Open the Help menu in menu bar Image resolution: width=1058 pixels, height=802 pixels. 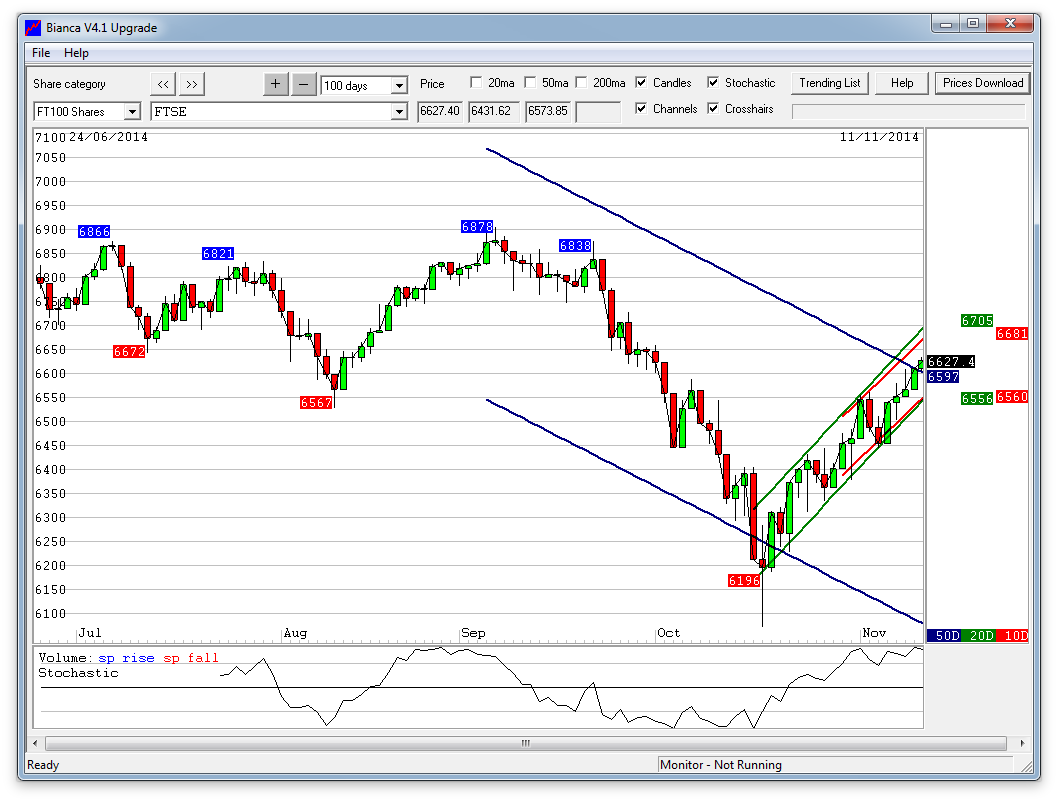(x=76, y=53)
